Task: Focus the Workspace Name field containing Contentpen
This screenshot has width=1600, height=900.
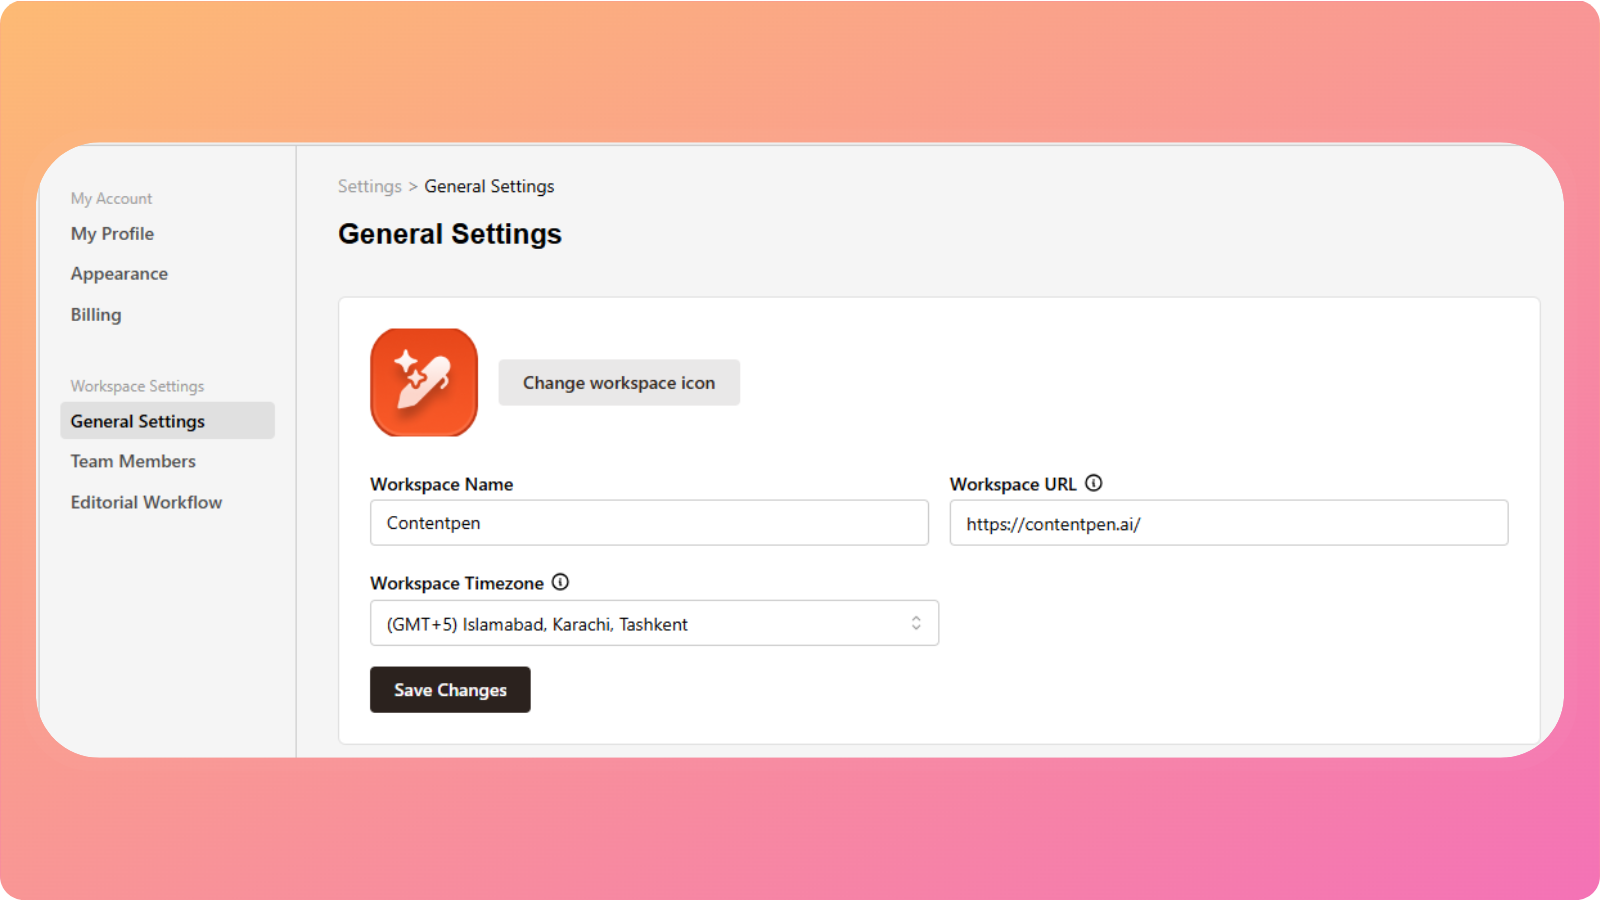Action: (x=649, y=523)
